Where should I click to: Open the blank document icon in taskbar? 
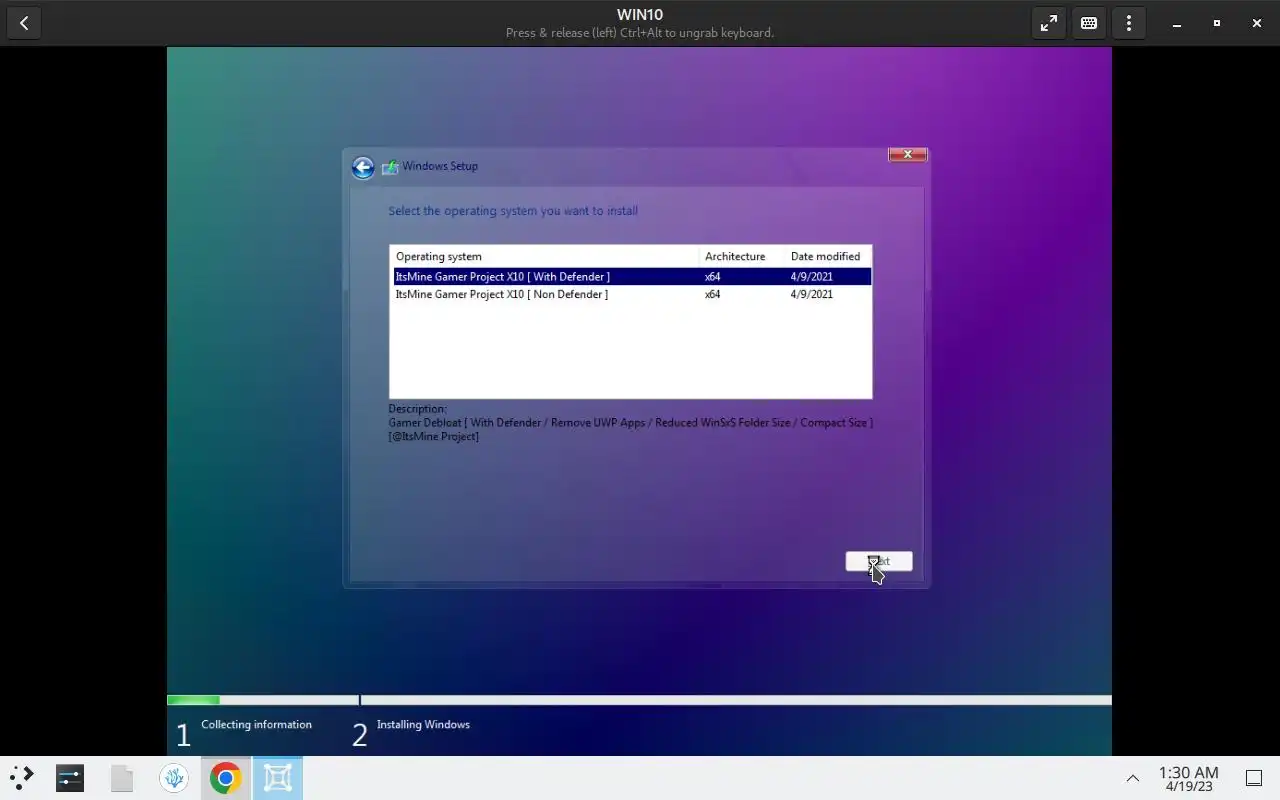(122, 778)
